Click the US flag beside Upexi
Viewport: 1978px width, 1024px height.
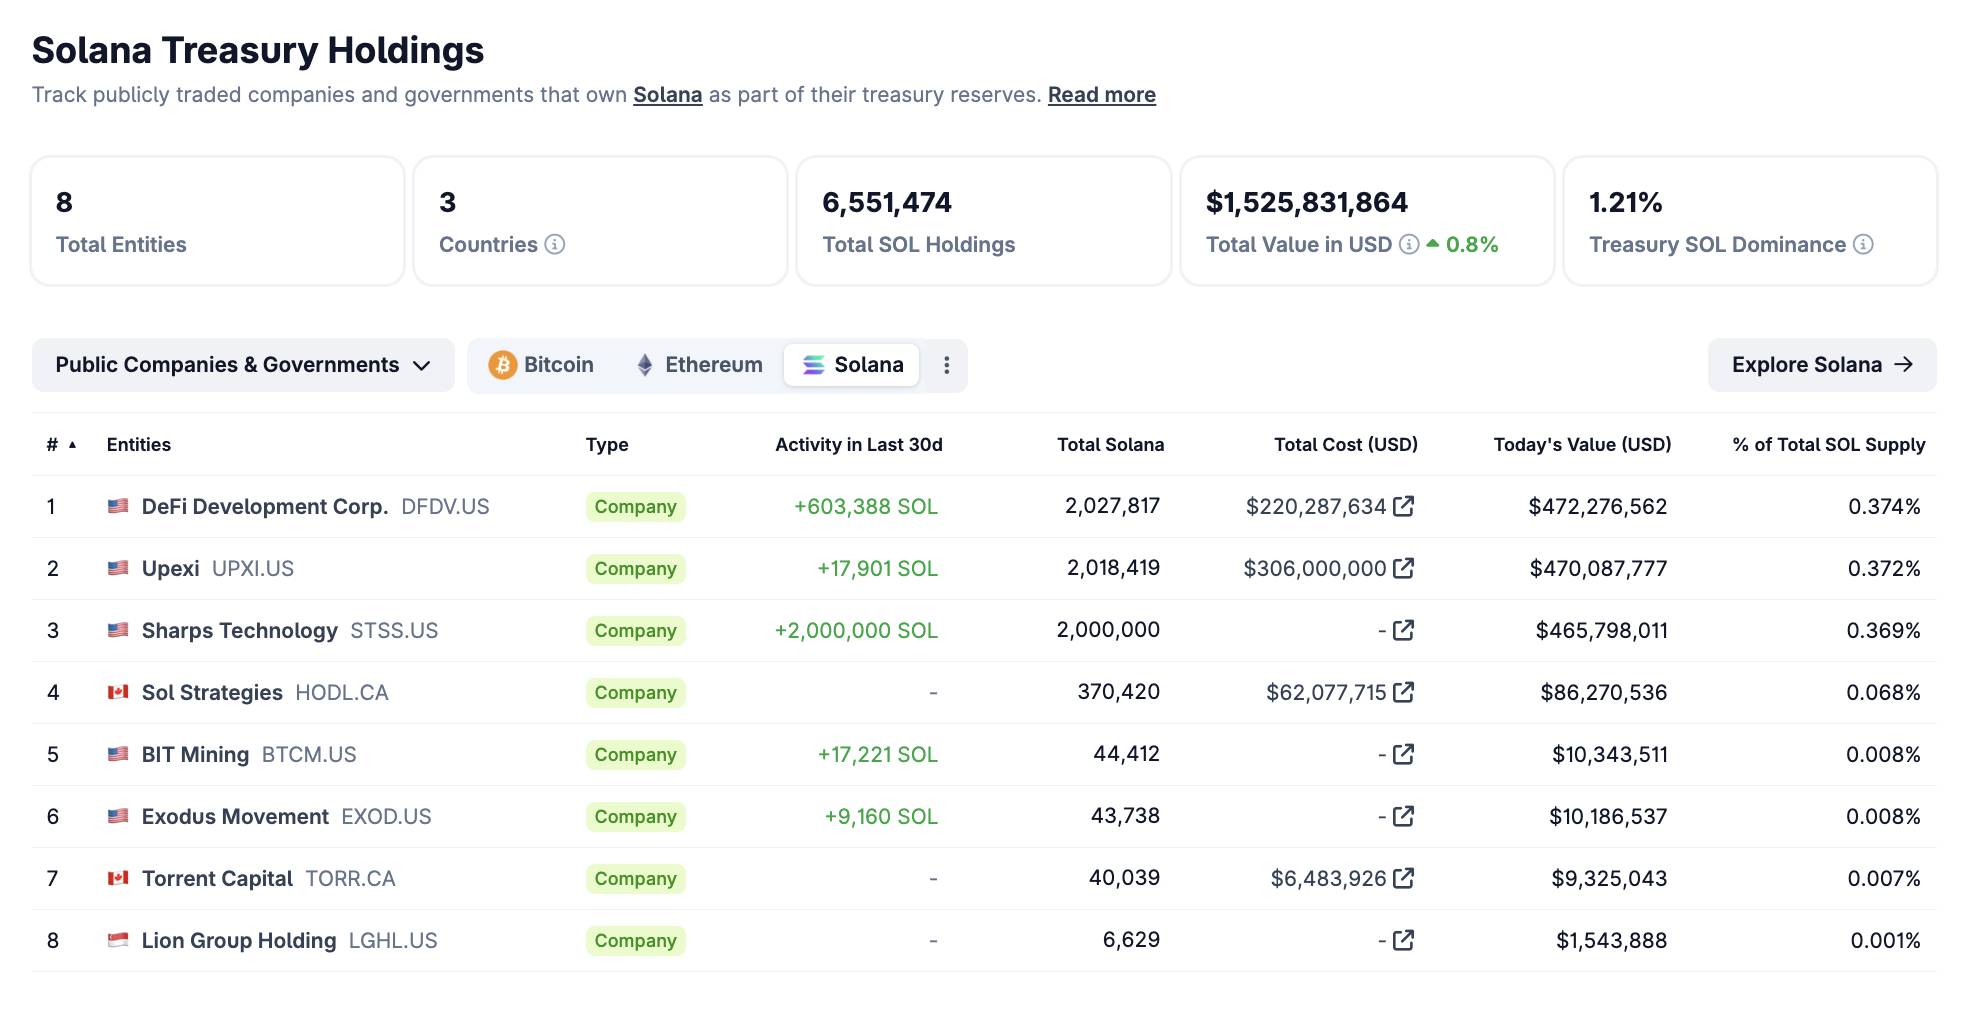click(x=118, y=568)
